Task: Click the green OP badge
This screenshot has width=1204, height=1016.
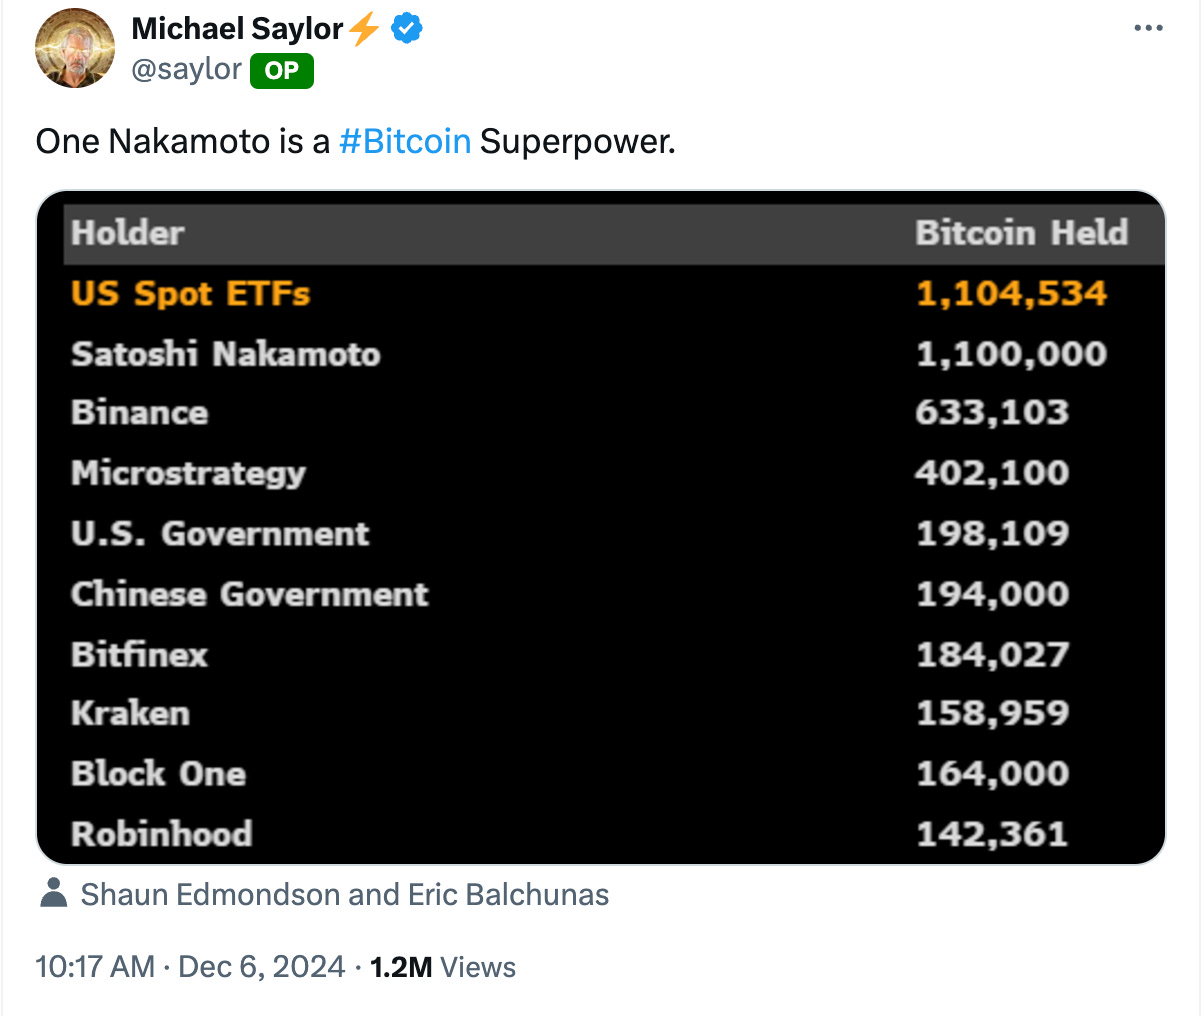Action: (x=282, y=70)
